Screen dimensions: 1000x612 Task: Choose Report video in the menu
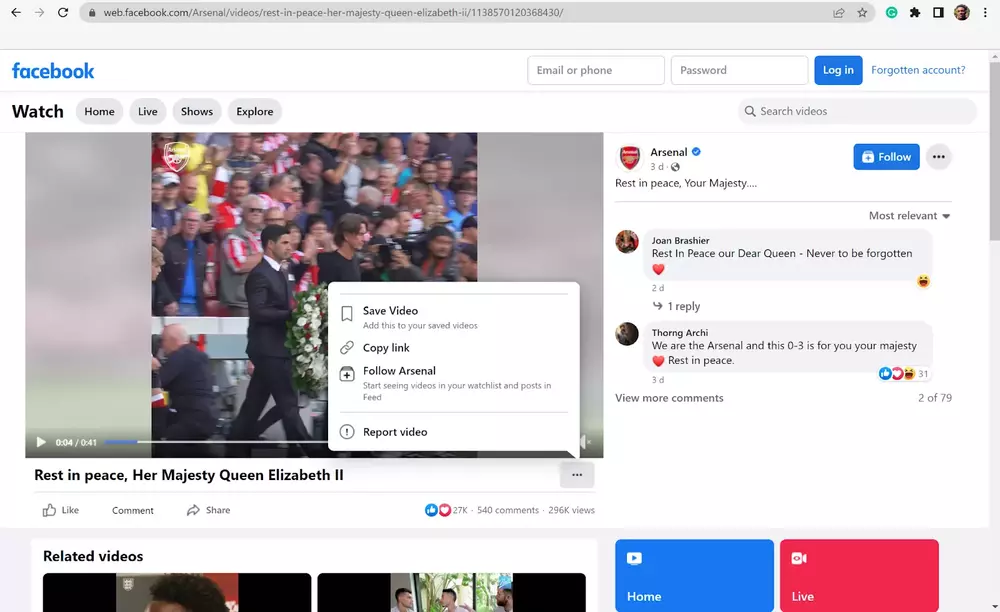tap(453, 432)
